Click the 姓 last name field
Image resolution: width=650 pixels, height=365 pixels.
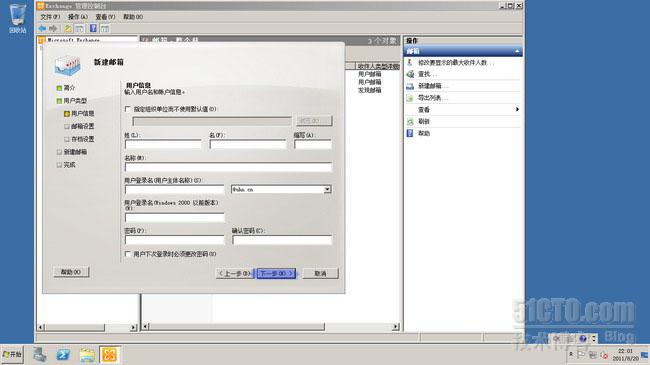pyautogui.click(x=163, y=144)
